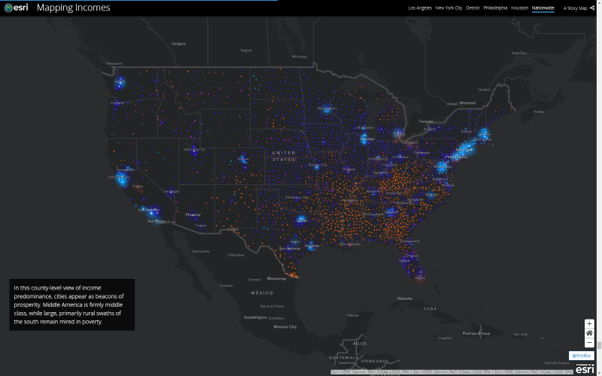Image resolution: width=602 pixels, height=376 pixels.
Task: Click the Esri globe logo in header
Action: point(16,8)
